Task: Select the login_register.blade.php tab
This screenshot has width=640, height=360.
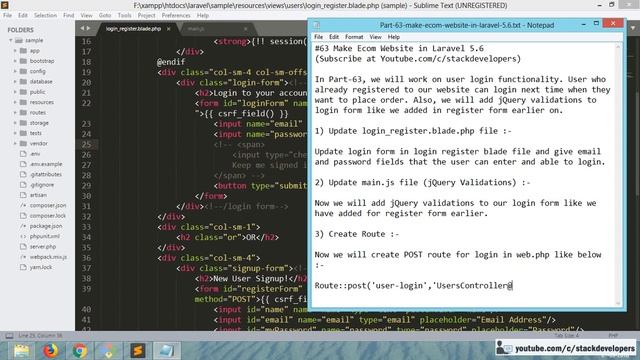Action: click(133, 29)
